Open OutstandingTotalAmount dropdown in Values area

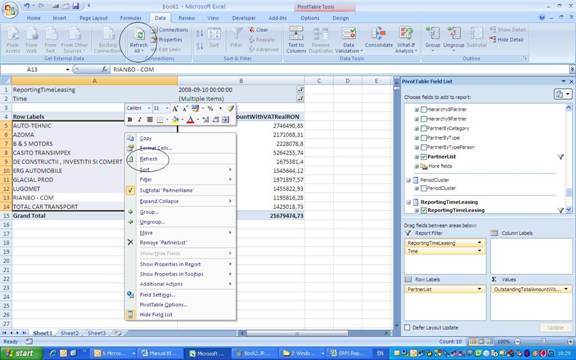[566, 289]
